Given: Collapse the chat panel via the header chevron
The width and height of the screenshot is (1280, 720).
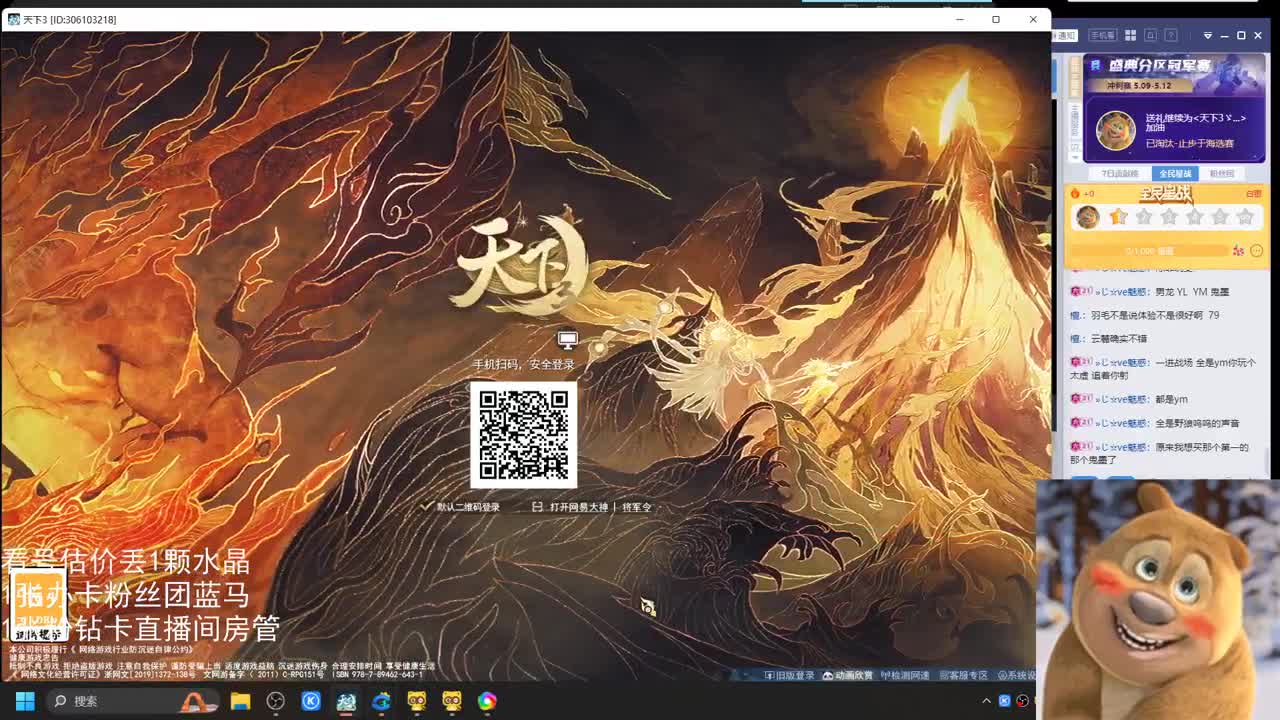Looking at the screenshot, I should [x=1075, y=158].
